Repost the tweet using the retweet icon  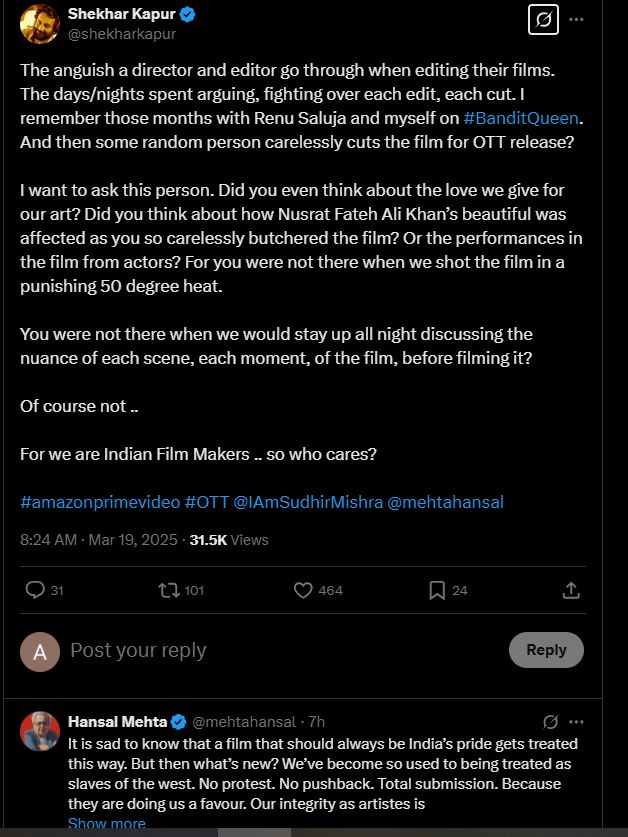[x=169, y=590]
